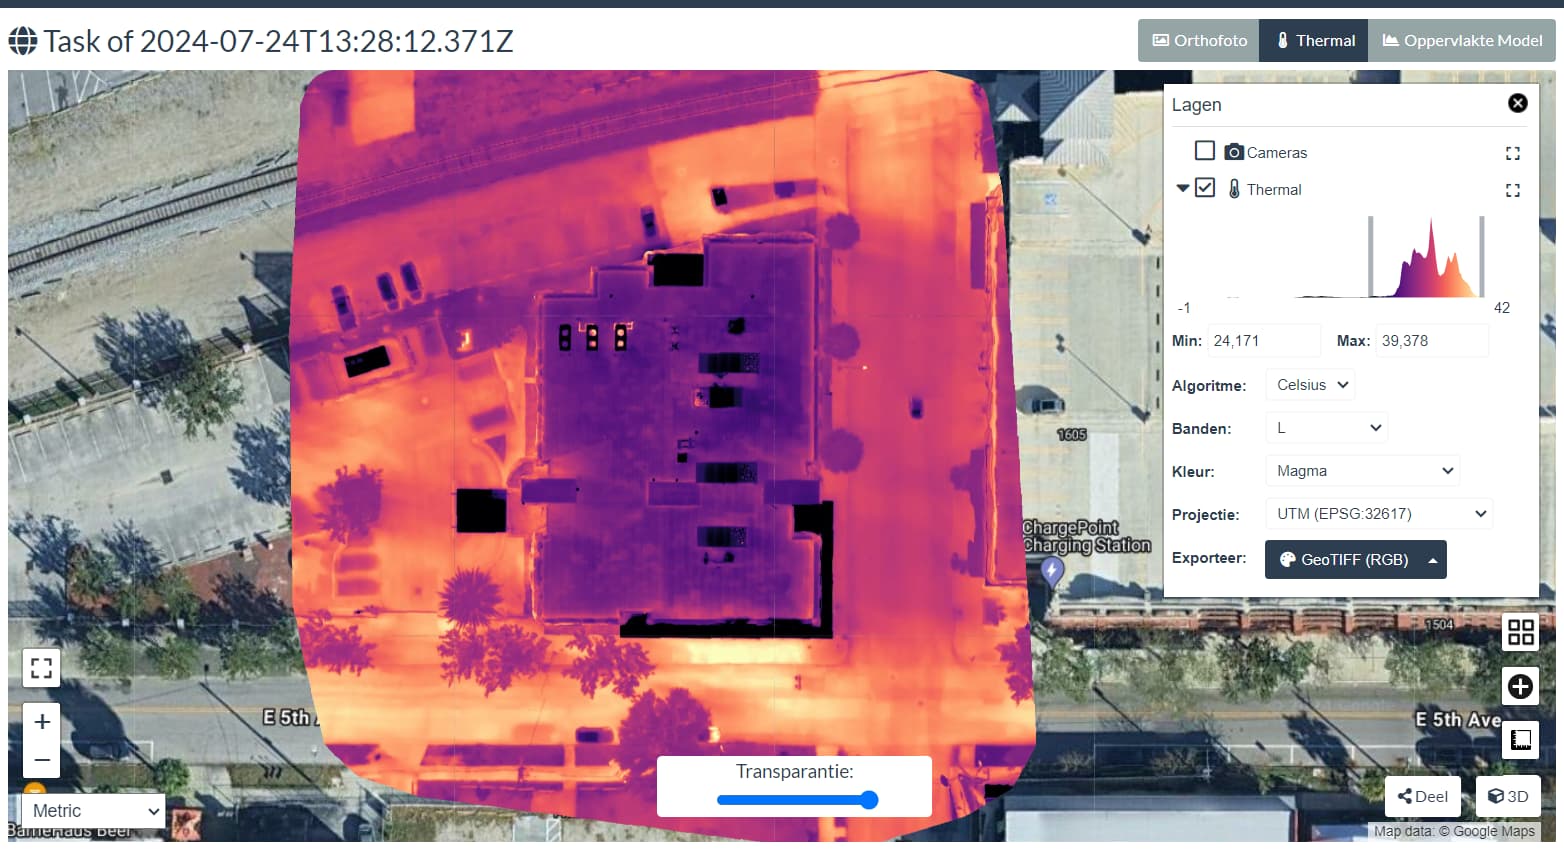Viewport: 1564px width, 852px height.
Task: Open the basemap grid selector icon
Action: tap(1520, 632)
